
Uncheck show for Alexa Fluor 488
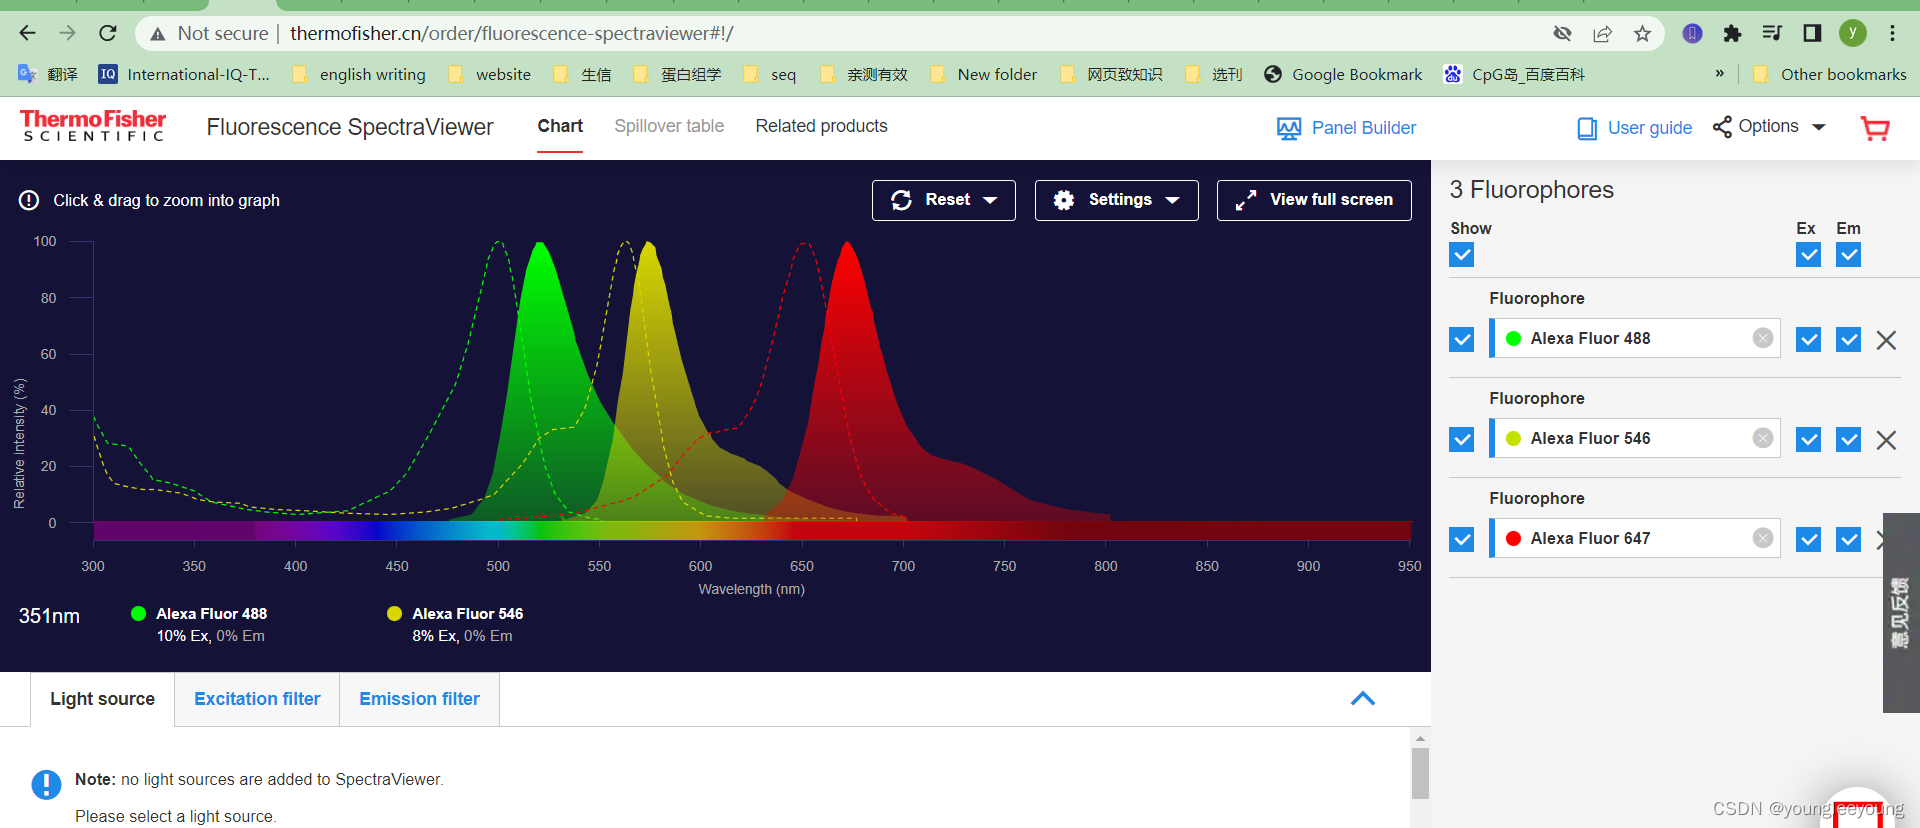(x=1461, y=340)
